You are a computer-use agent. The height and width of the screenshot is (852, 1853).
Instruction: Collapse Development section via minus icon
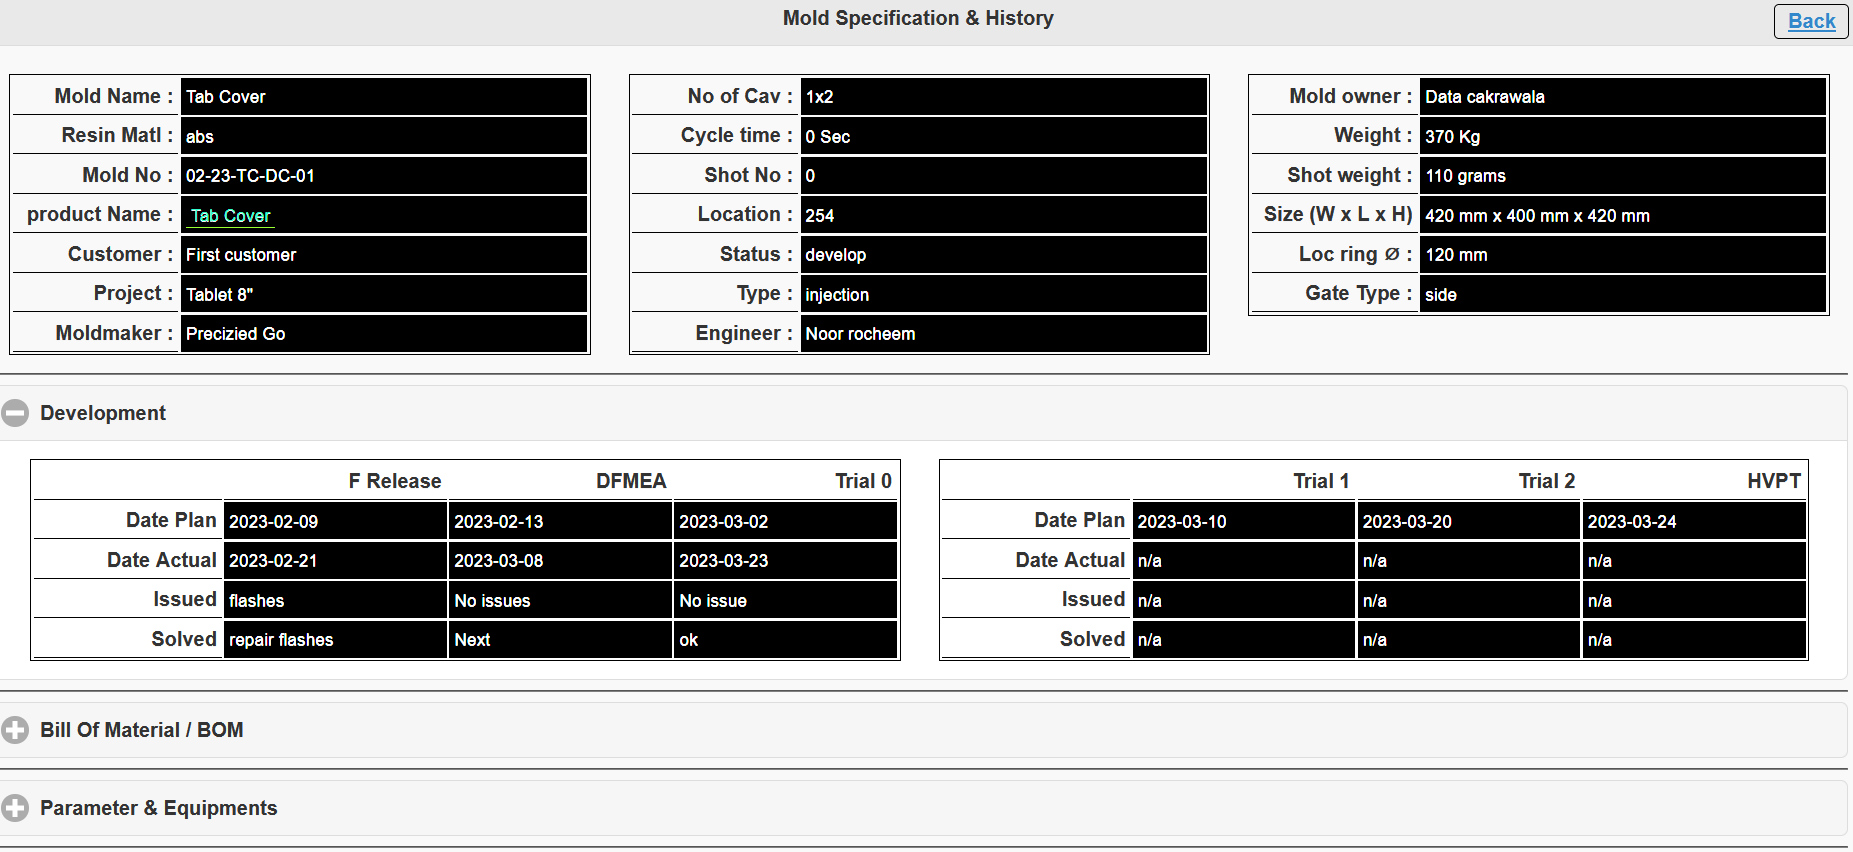click(15, 413)
